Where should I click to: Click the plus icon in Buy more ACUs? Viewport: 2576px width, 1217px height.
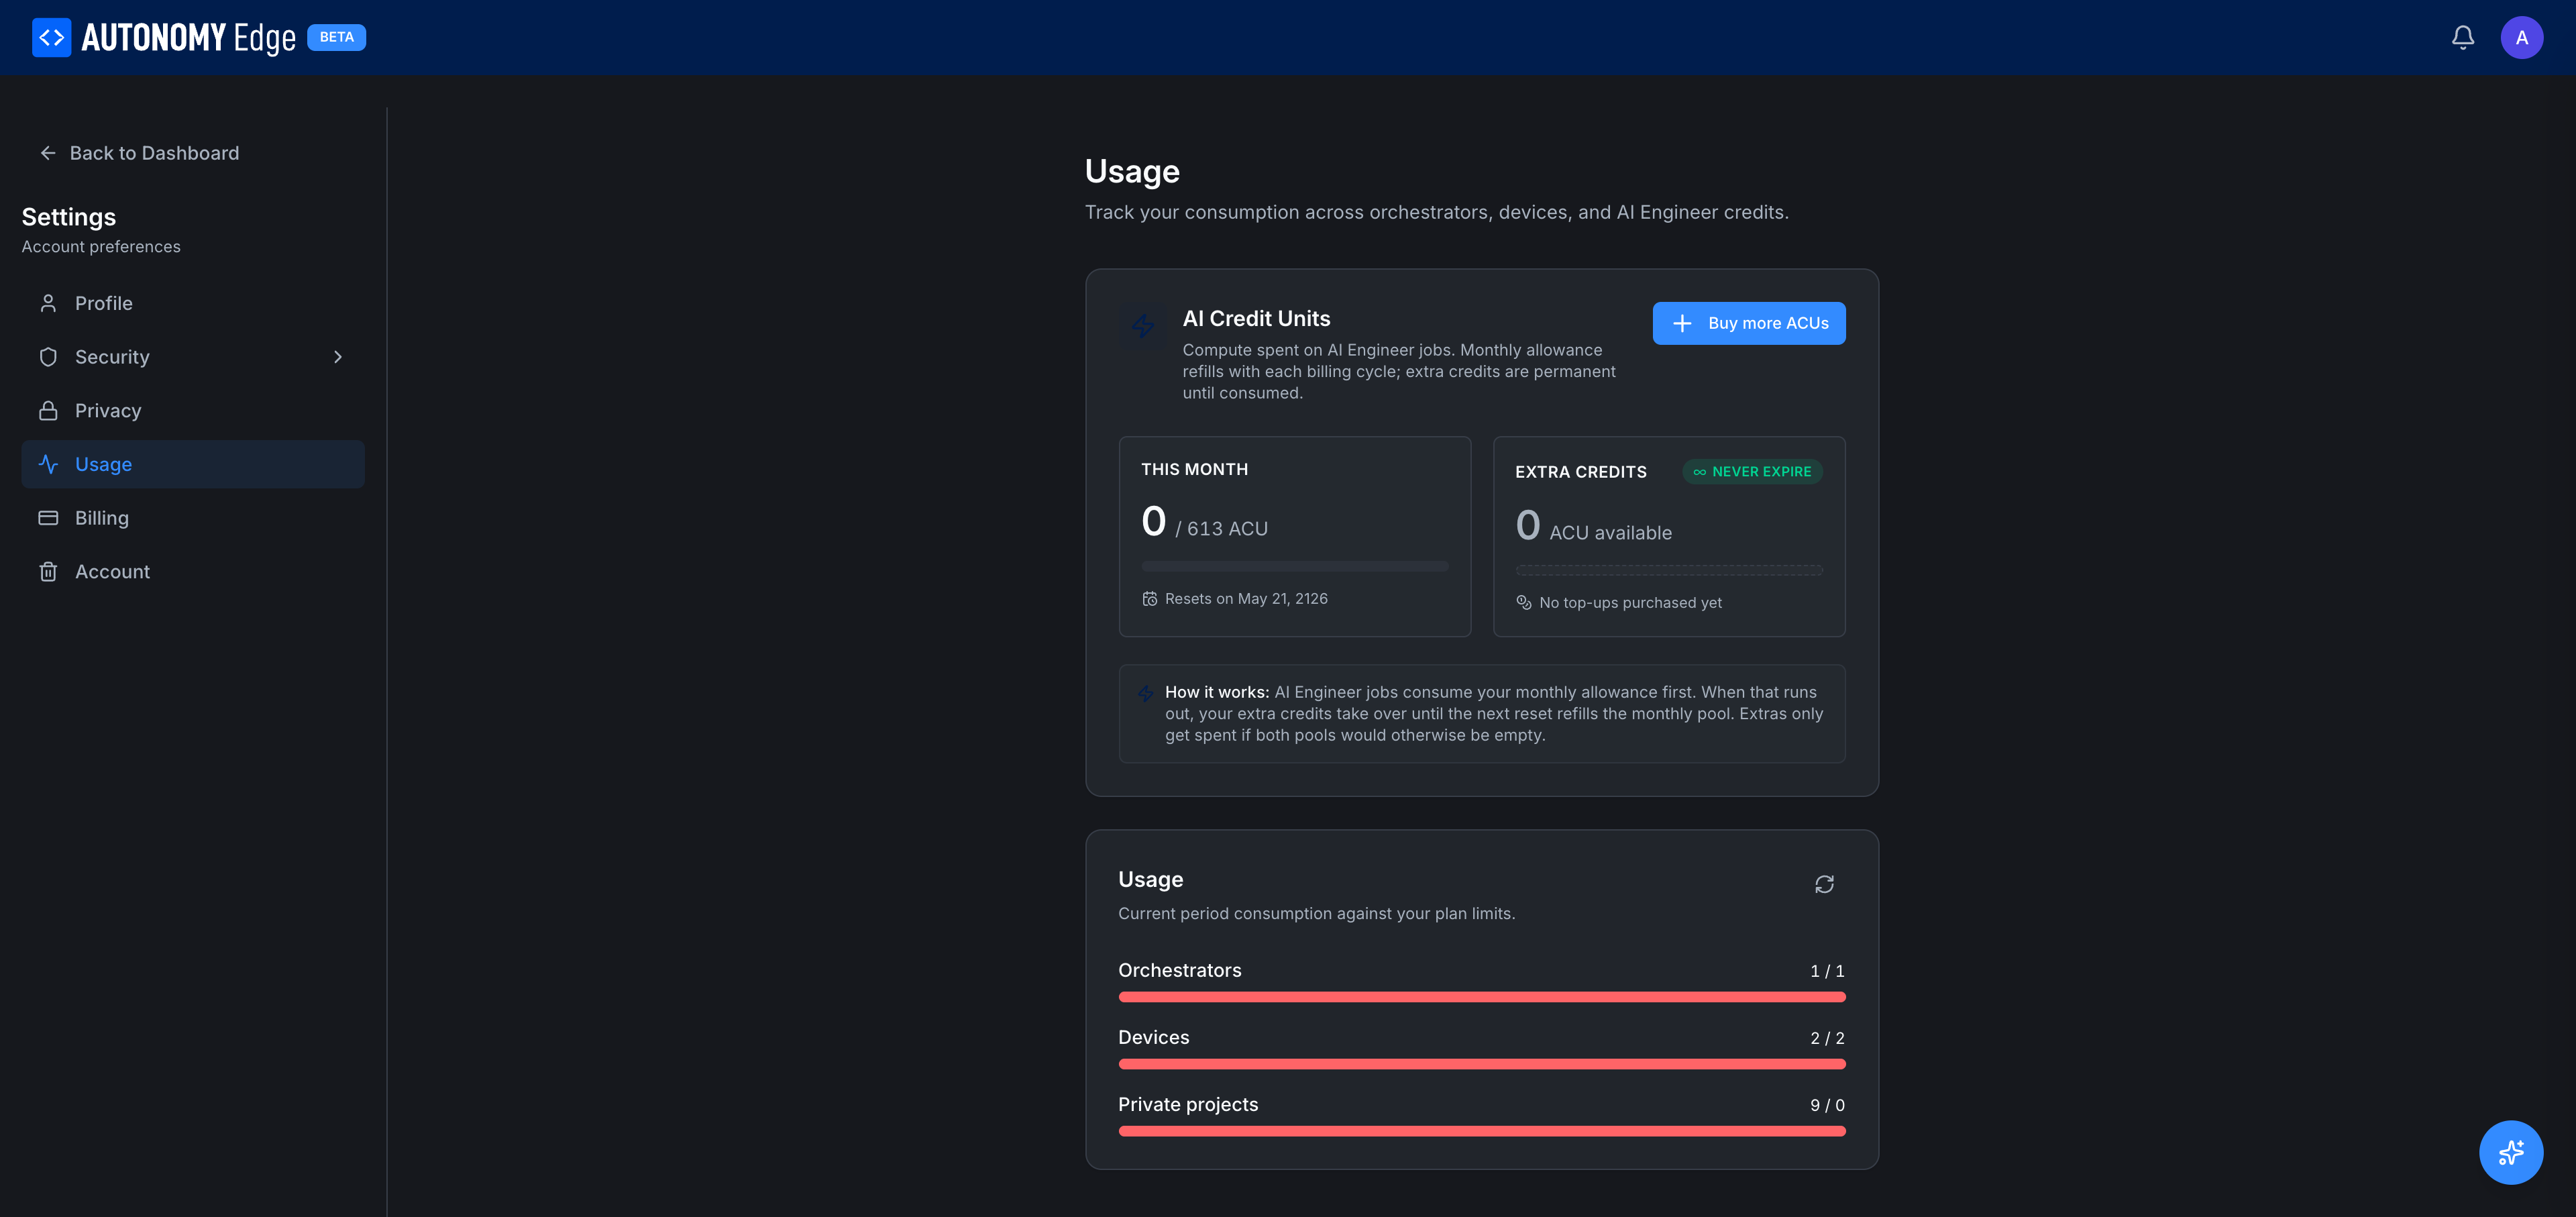pos(1682,323)
